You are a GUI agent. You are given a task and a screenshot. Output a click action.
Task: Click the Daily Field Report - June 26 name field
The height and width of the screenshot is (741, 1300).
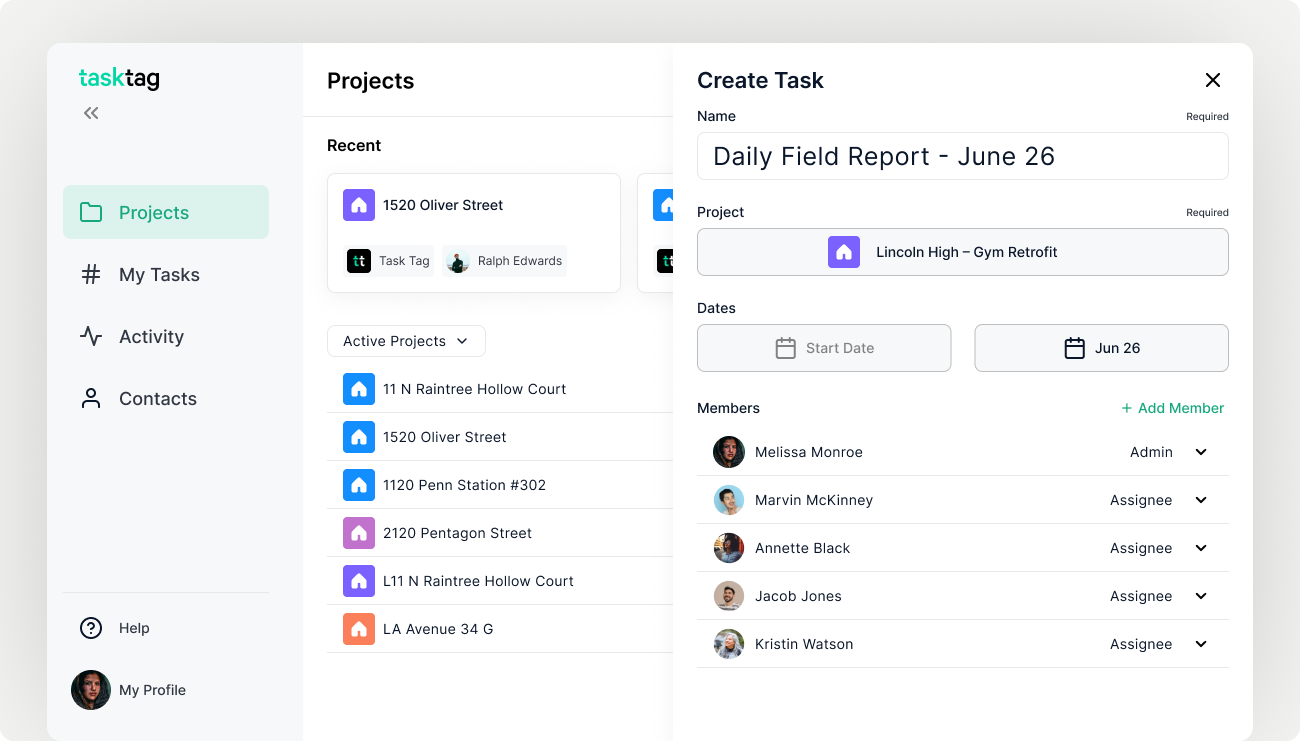(962, 156)
